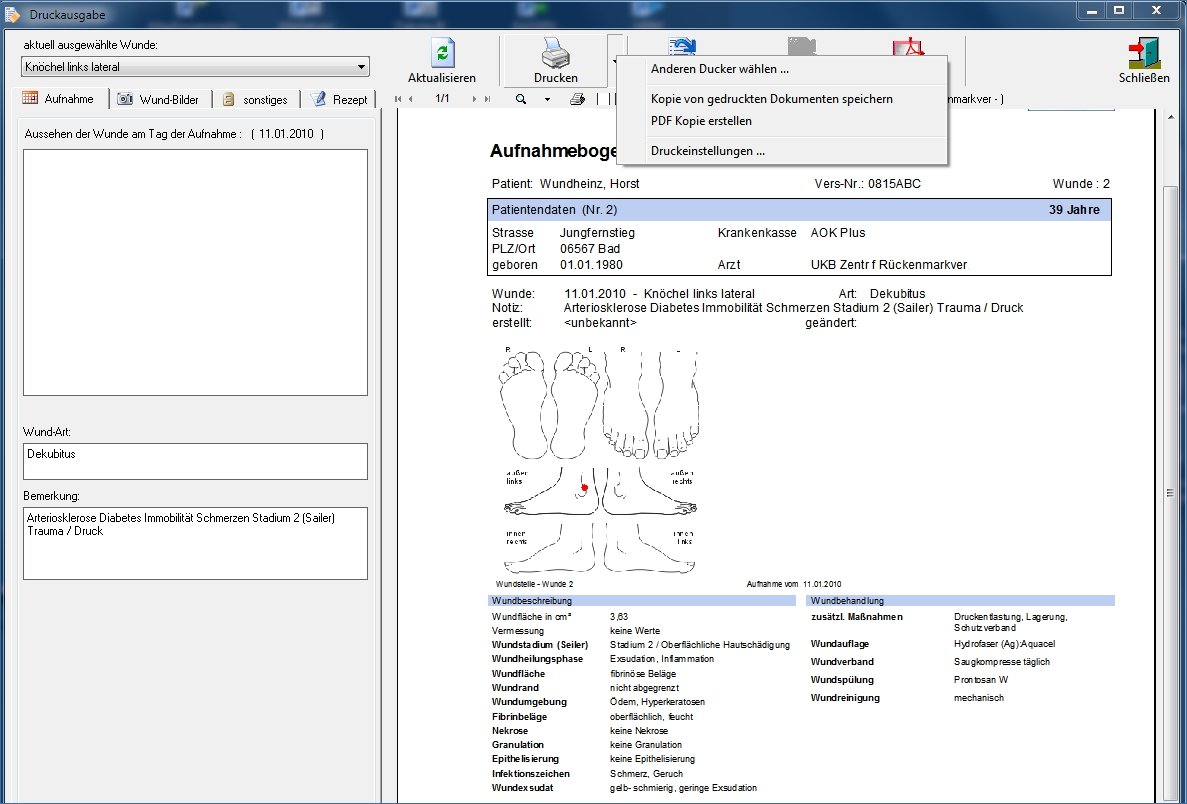The height and width of the screenshot is (804, 1187).
Task: Expand the Drucken split-button arrow
Action: pos(613,61)
